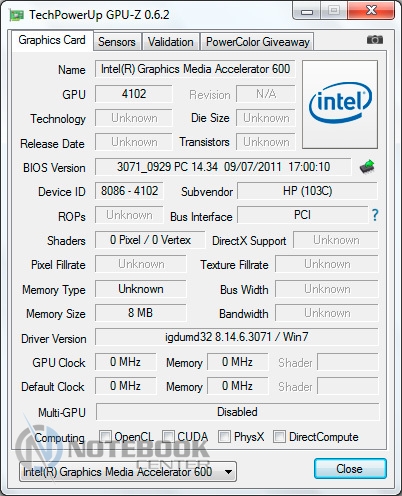Click the Bus Interface question mark
Viewport: 402px width, 496px height.
[375, 215]
